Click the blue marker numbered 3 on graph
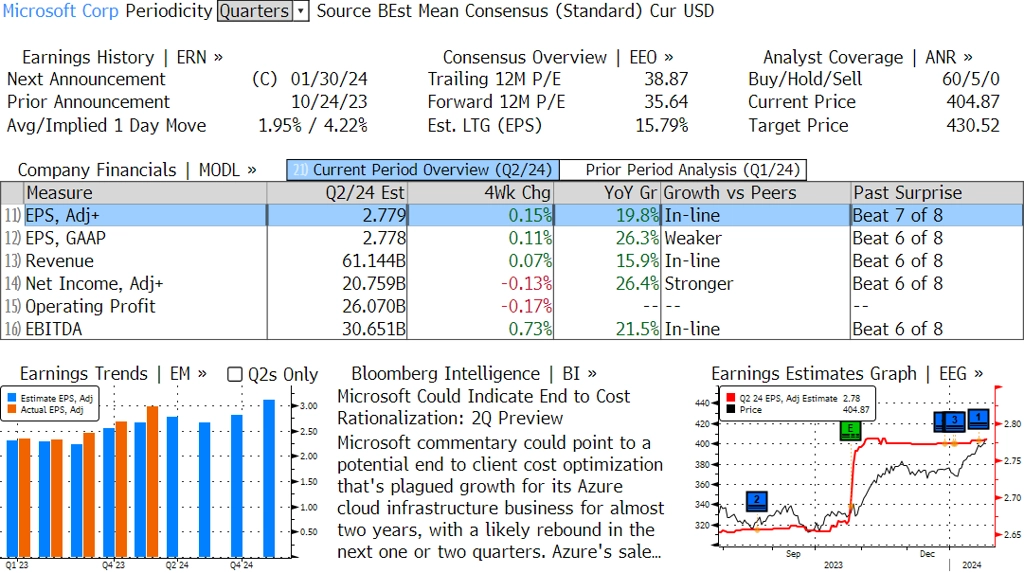 click(954, 421)
